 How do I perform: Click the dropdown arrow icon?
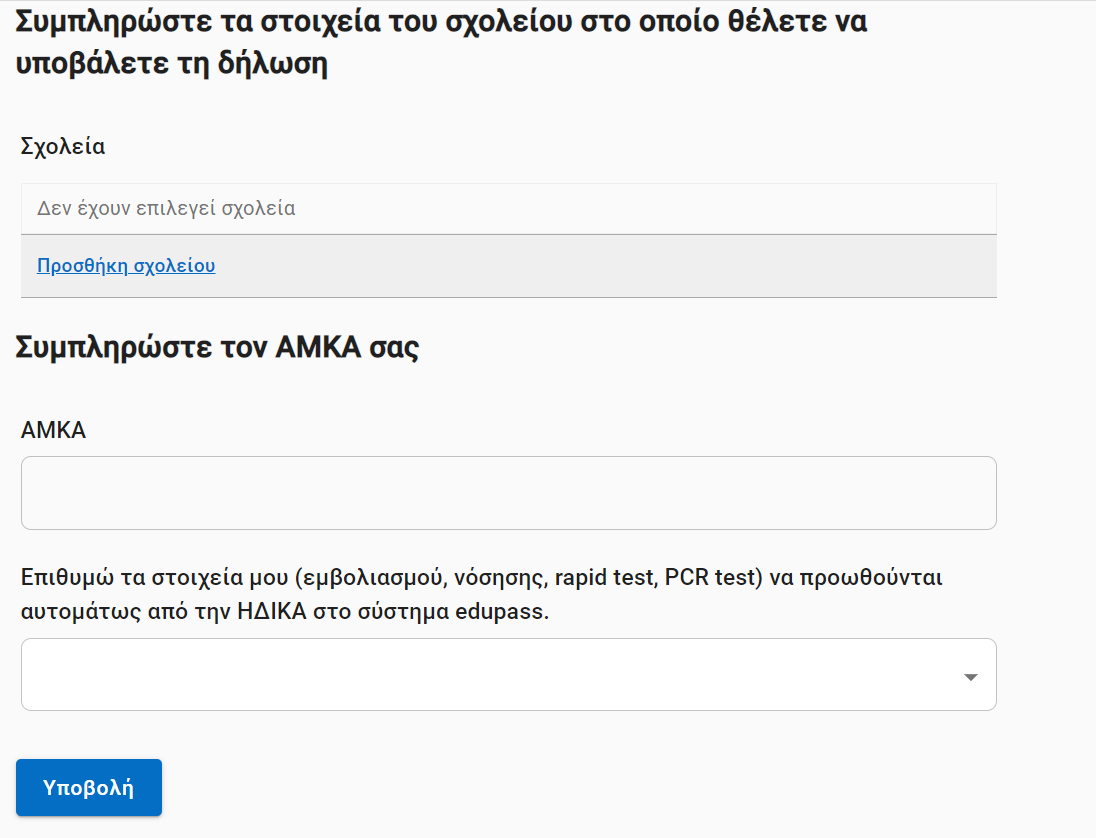tap(969, 677)
